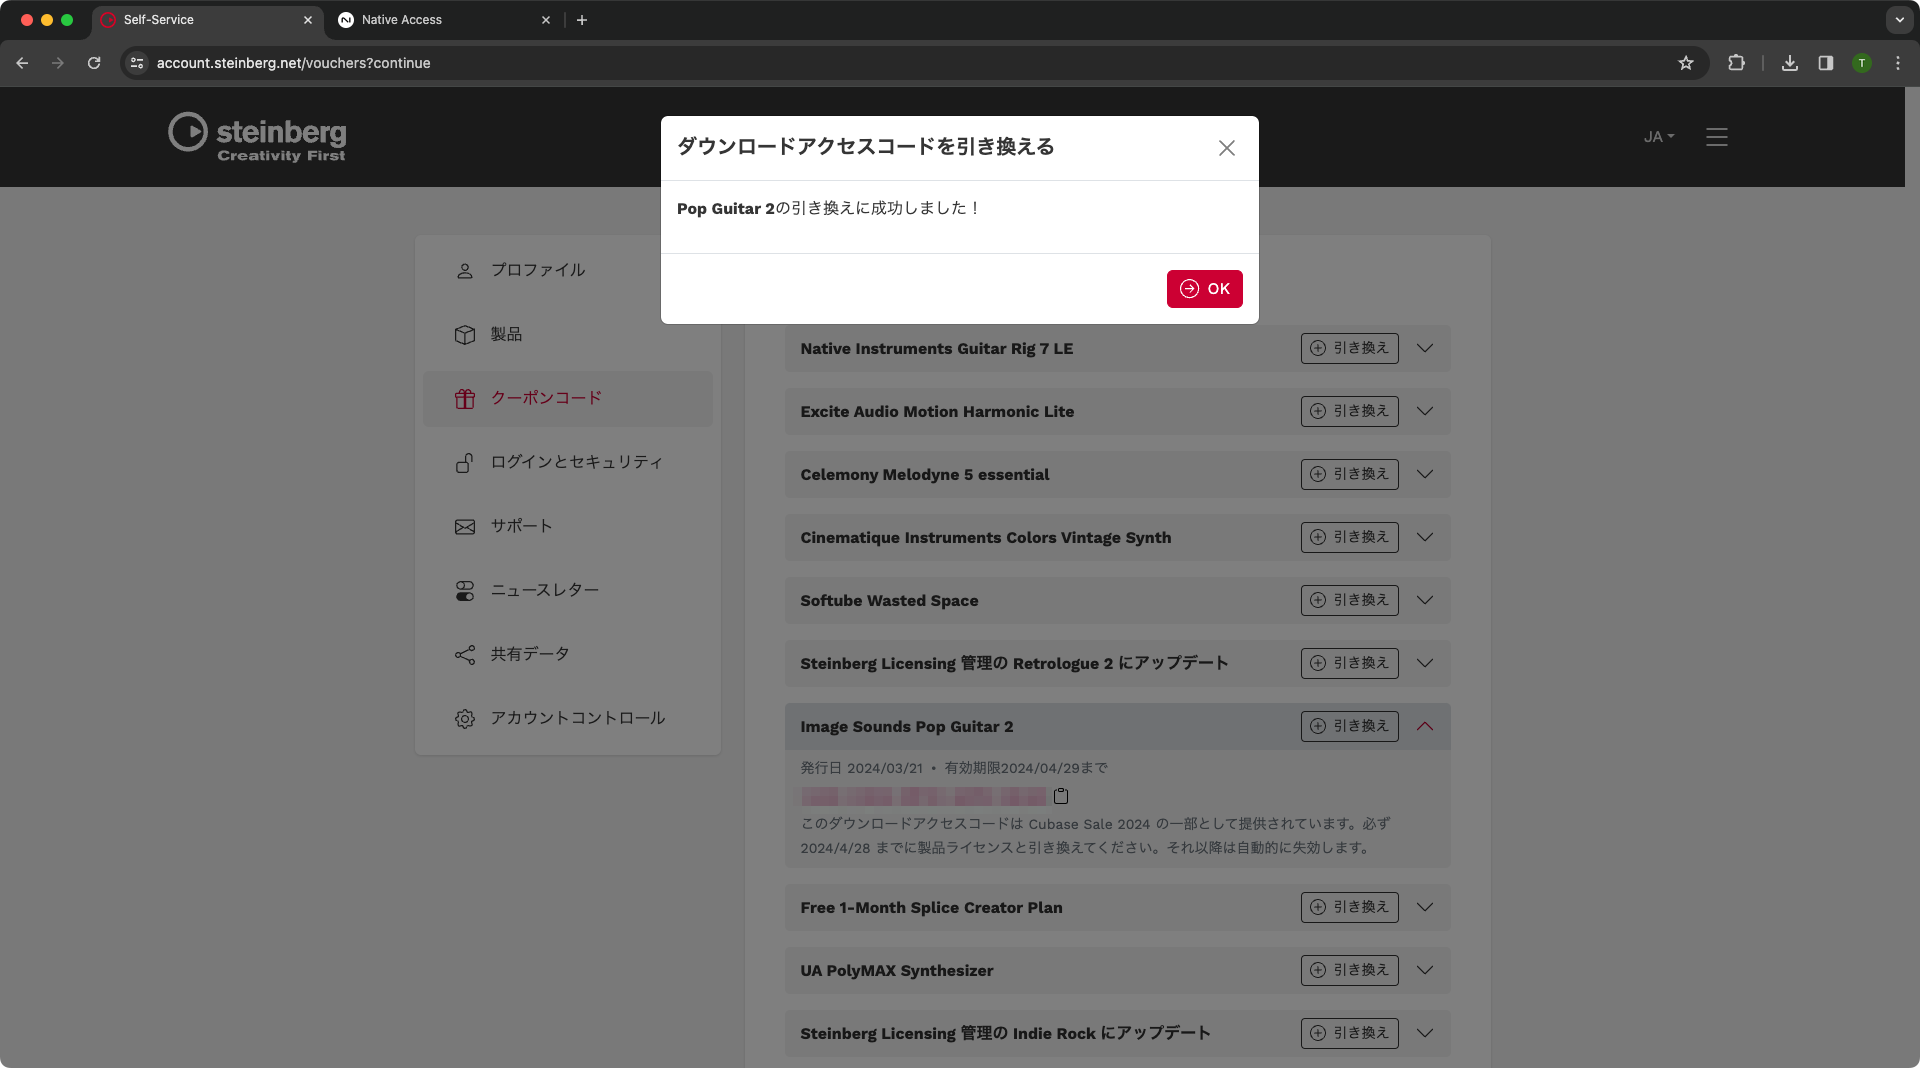
Task: Redeem Native Instruments Guitar Rig 7 LE
Action: pyautogui.click(x=1349, y=348)
